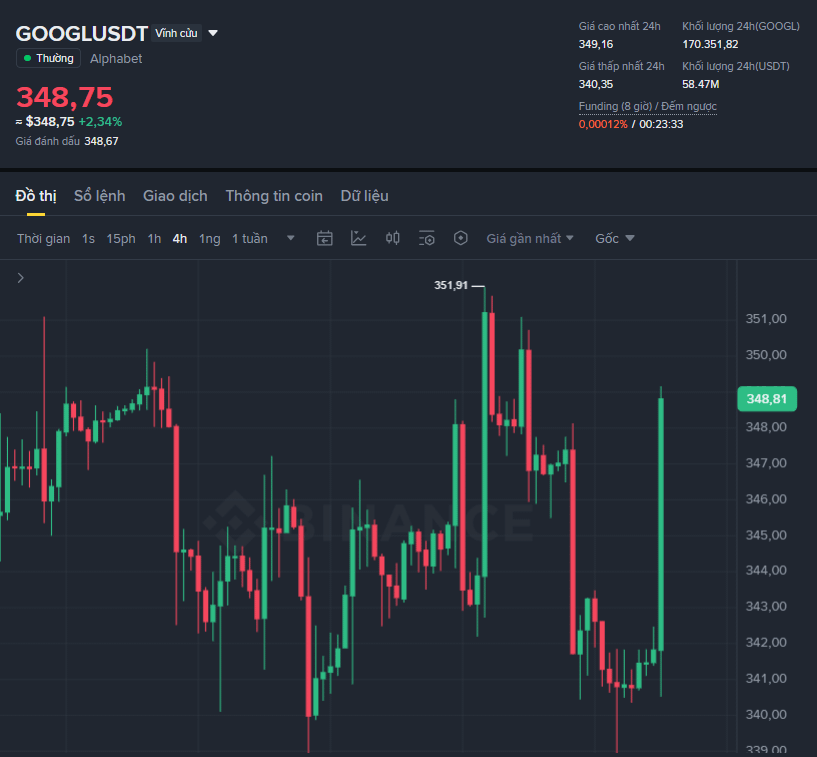Open the Giao dịch tab

coord(175,196)
